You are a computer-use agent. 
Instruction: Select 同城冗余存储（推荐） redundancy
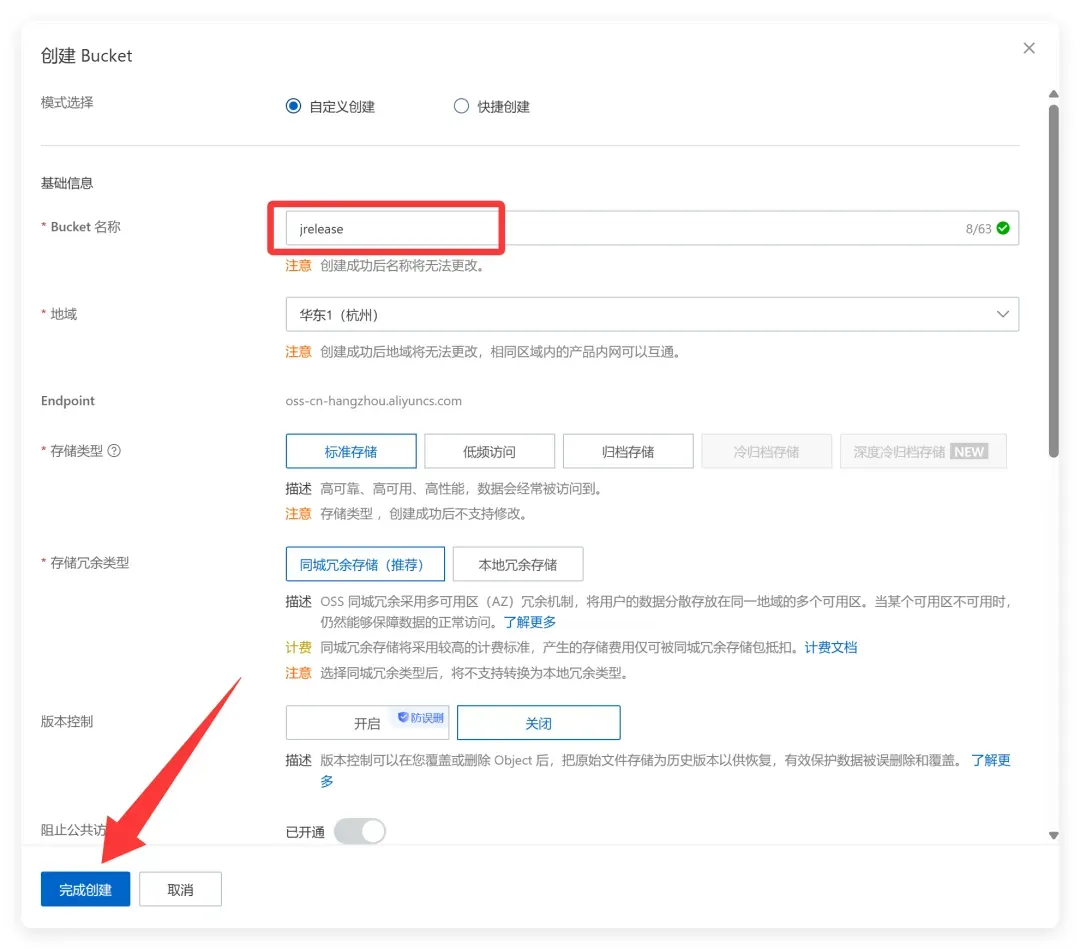tap(365, 564)
